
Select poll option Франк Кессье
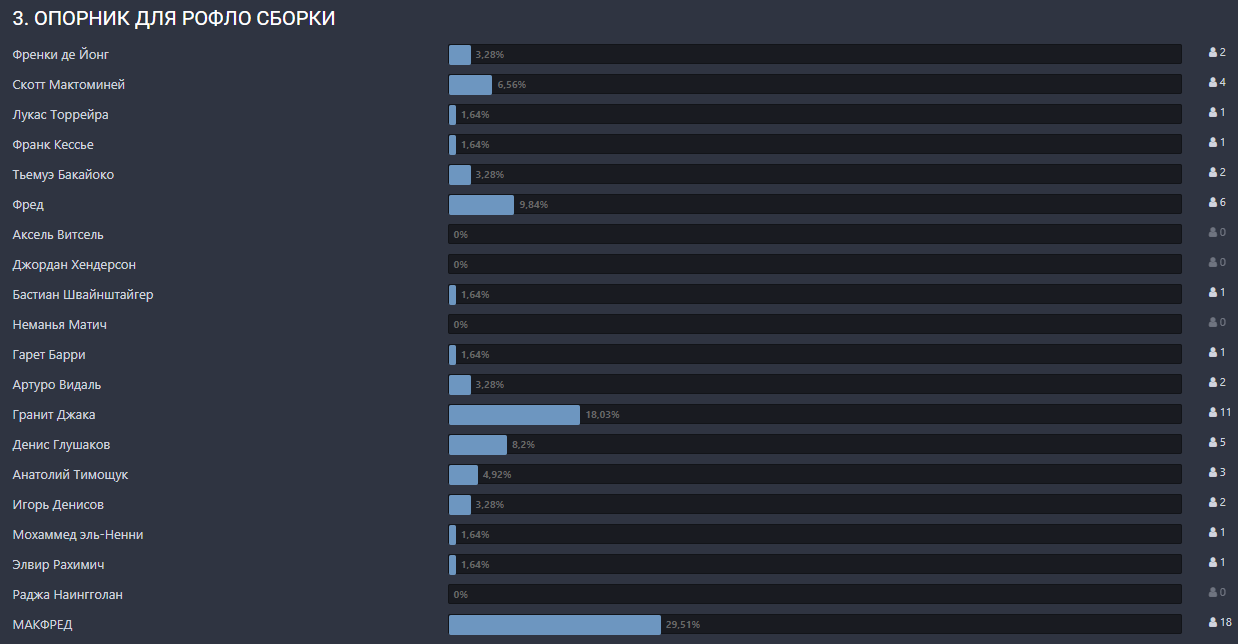pyautogui.click(x=53, y=145)
